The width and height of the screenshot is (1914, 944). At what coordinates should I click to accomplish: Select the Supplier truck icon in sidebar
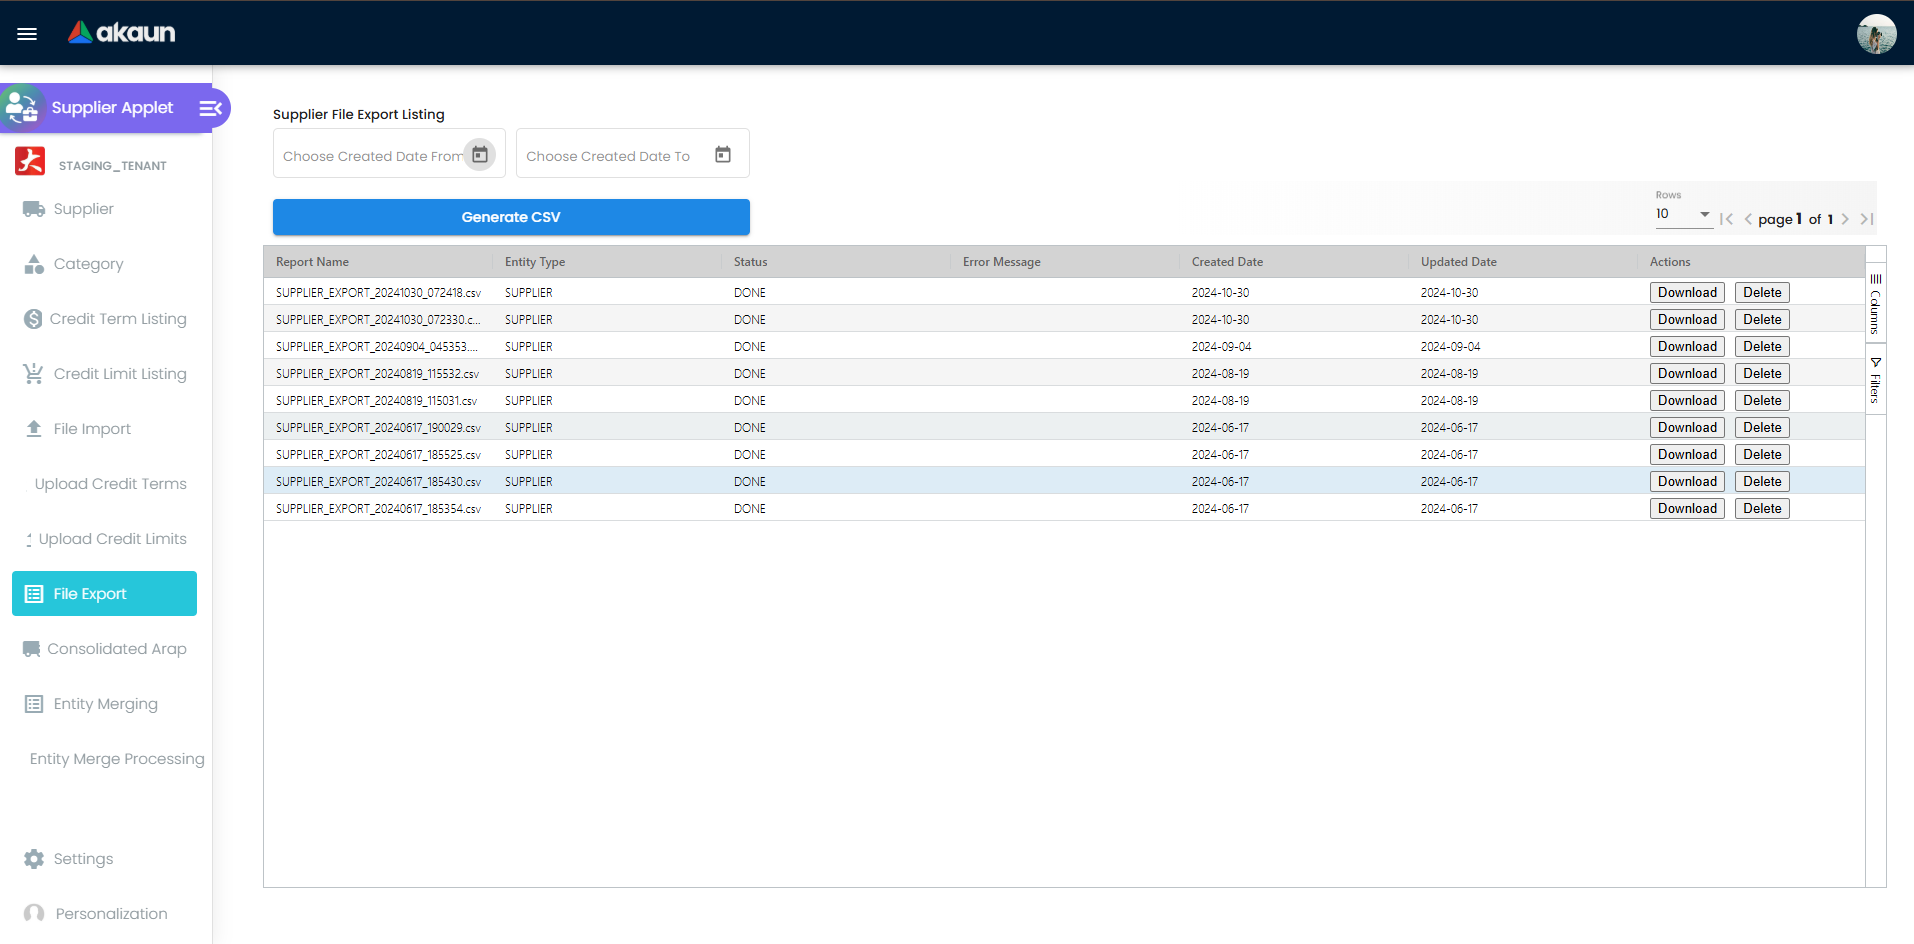[33, 209]
